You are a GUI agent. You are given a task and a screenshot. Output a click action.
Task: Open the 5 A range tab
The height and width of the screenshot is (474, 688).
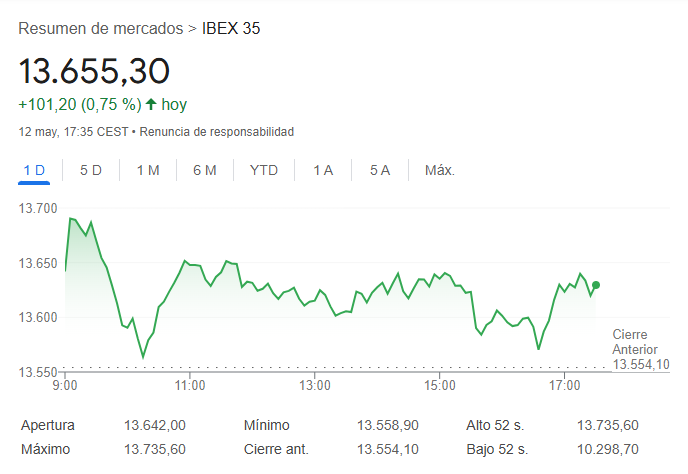click(380, 170)
